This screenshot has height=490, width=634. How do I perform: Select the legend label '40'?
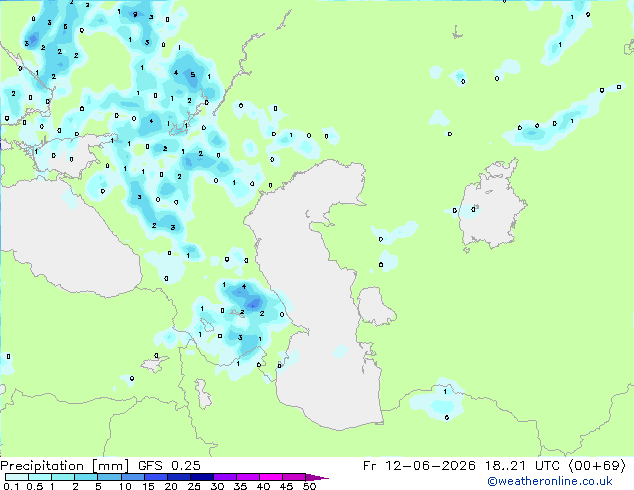(263, 486)
